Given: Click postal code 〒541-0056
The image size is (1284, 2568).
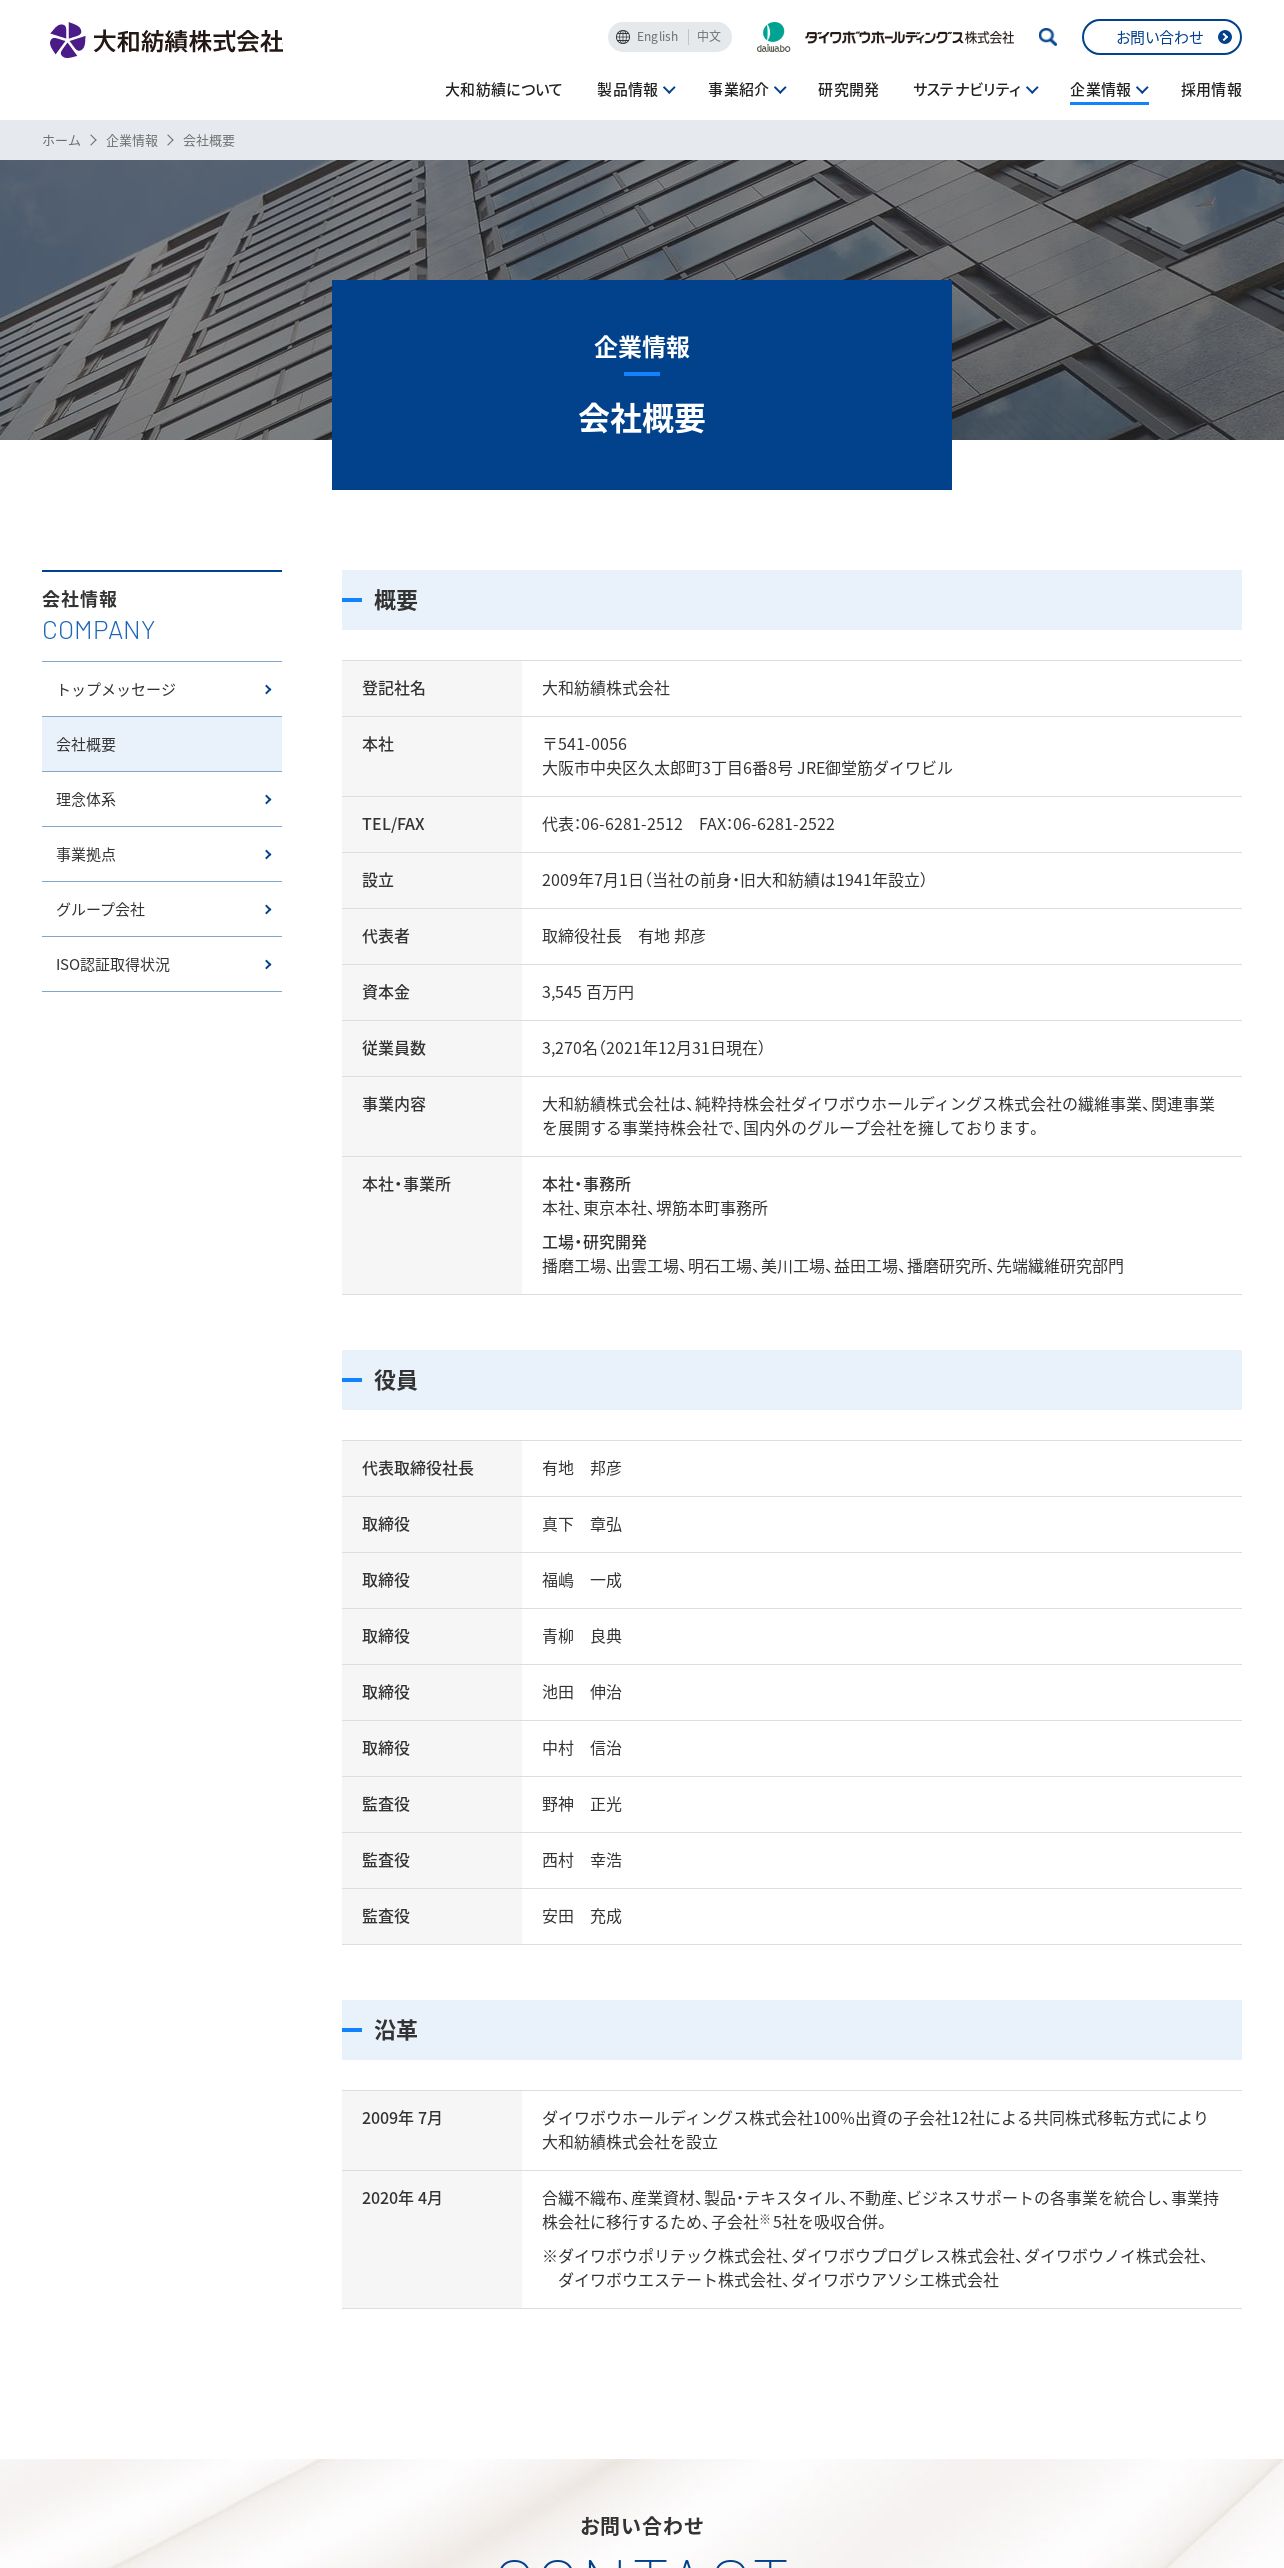Looking at the screenshot, I should pos(584,744).
